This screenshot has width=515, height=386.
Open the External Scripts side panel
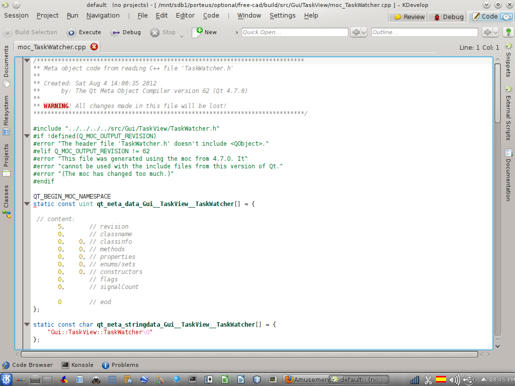coord(509,114)
